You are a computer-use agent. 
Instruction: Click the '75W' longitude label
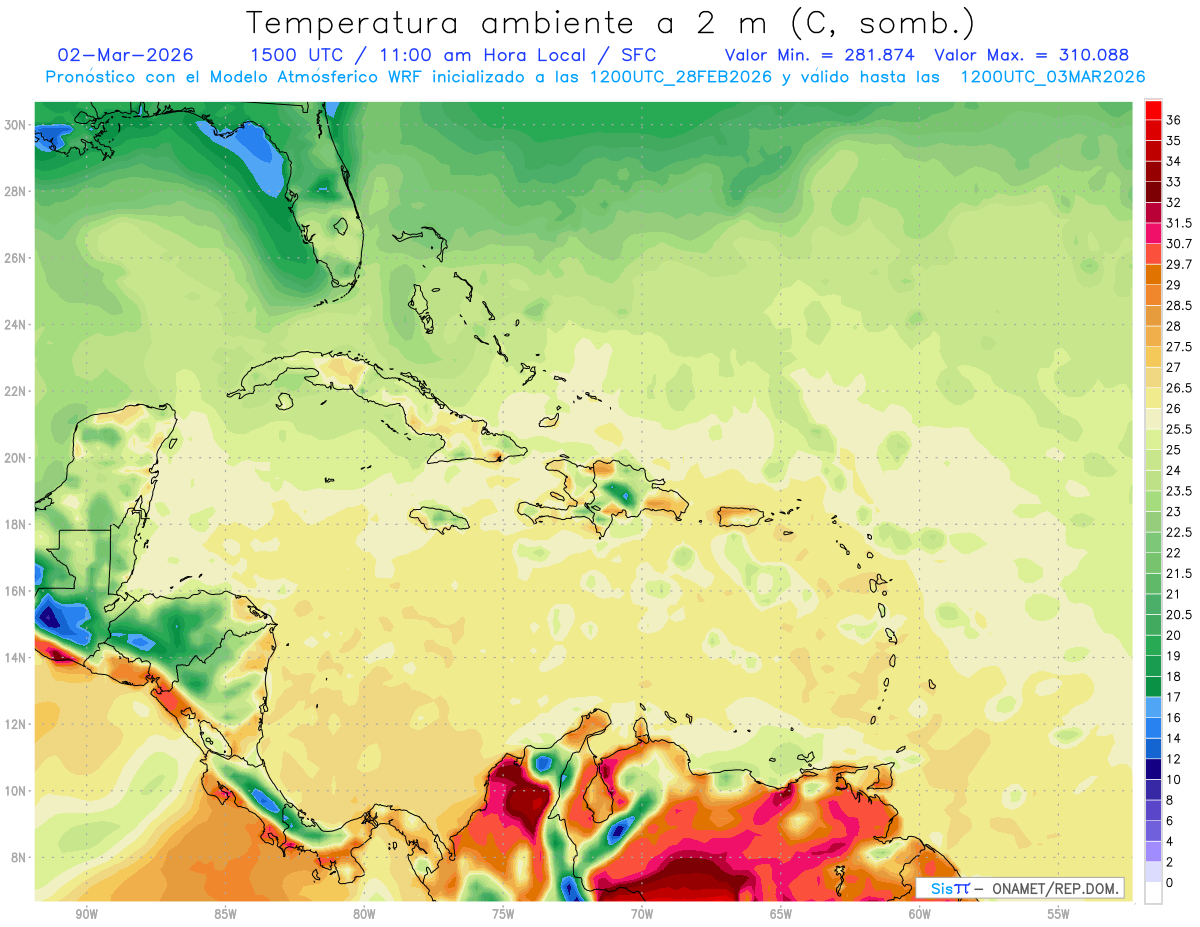tap(503, 915)
